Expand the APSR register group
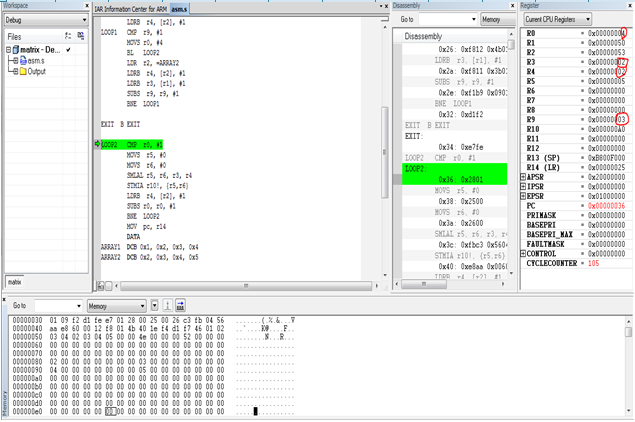Viewport: 635px width, 422px height. coord(523,177)
